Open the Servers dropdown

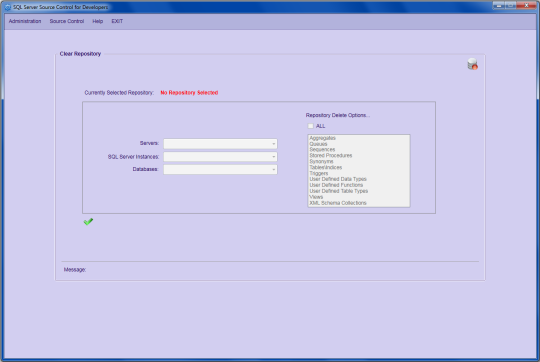(220, 144)
